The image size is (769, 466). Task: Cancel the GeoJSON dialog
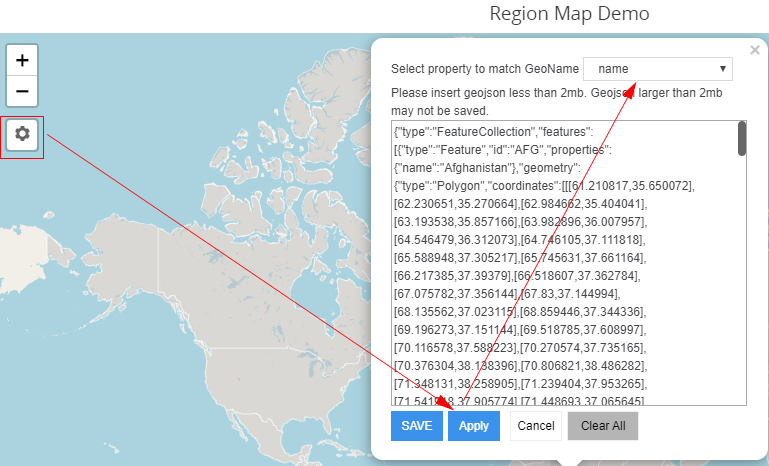(536, 425)
